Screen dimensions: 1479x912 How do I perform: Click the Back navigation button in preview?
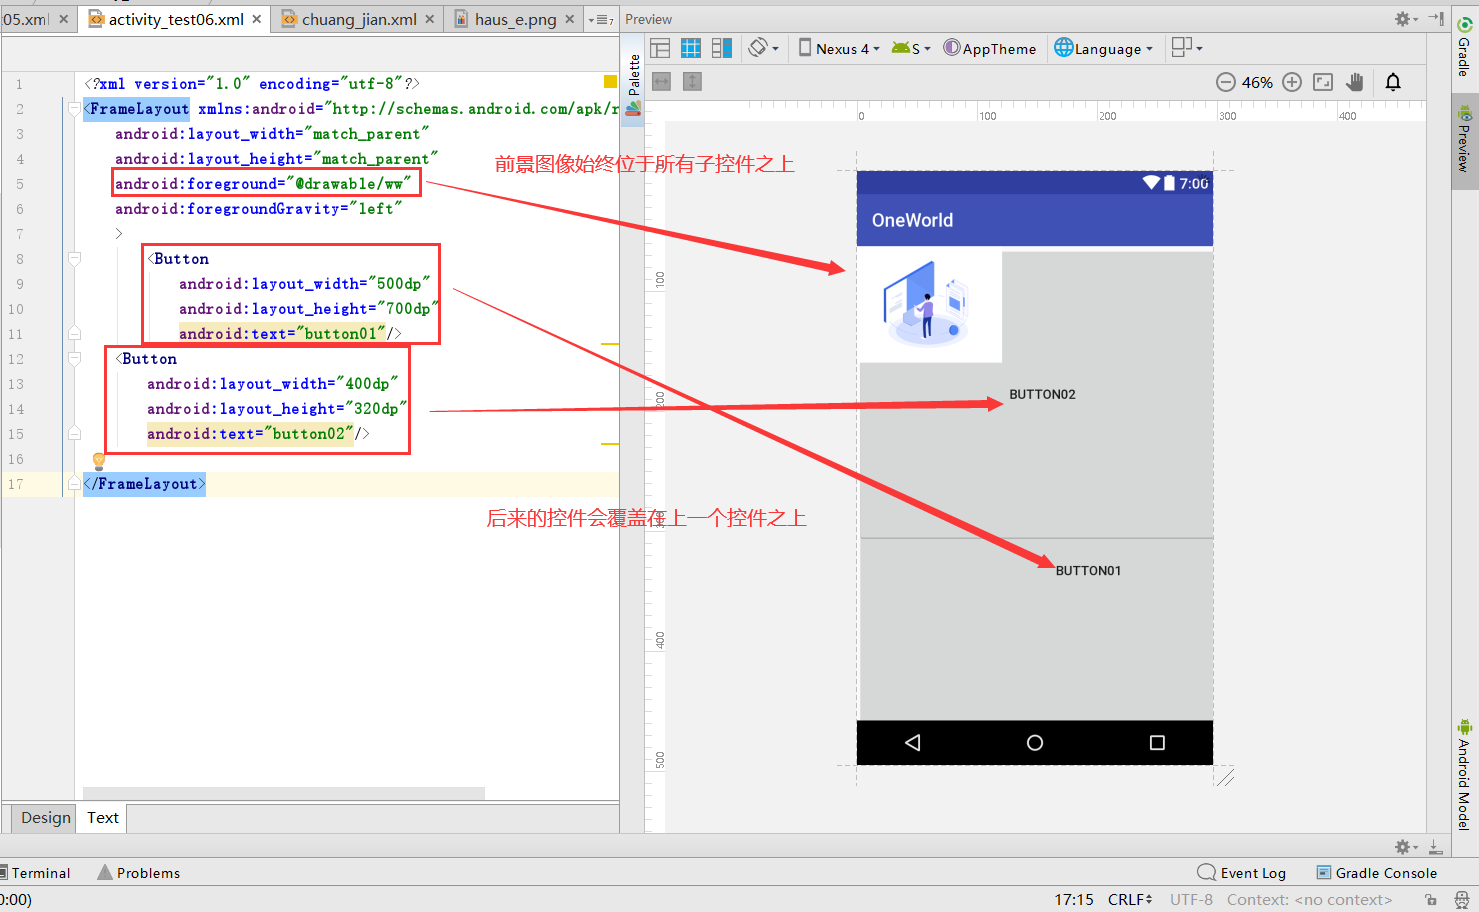(912, 743)
